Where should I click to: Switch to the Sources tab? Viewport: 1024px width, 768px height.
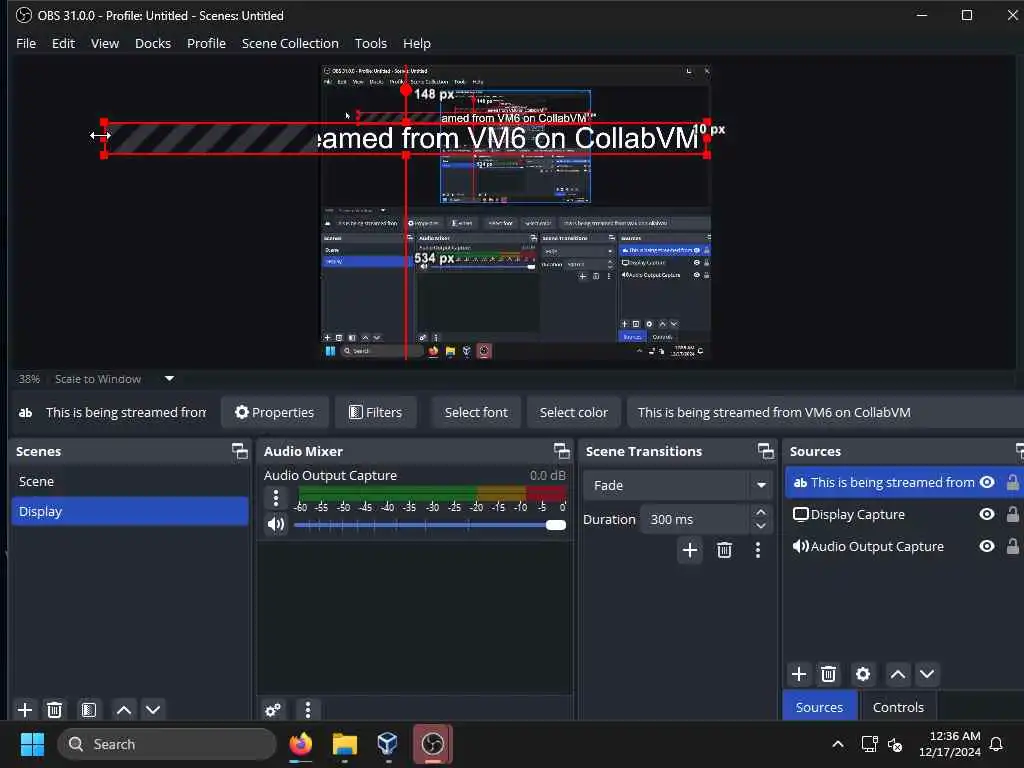point(820,707)
